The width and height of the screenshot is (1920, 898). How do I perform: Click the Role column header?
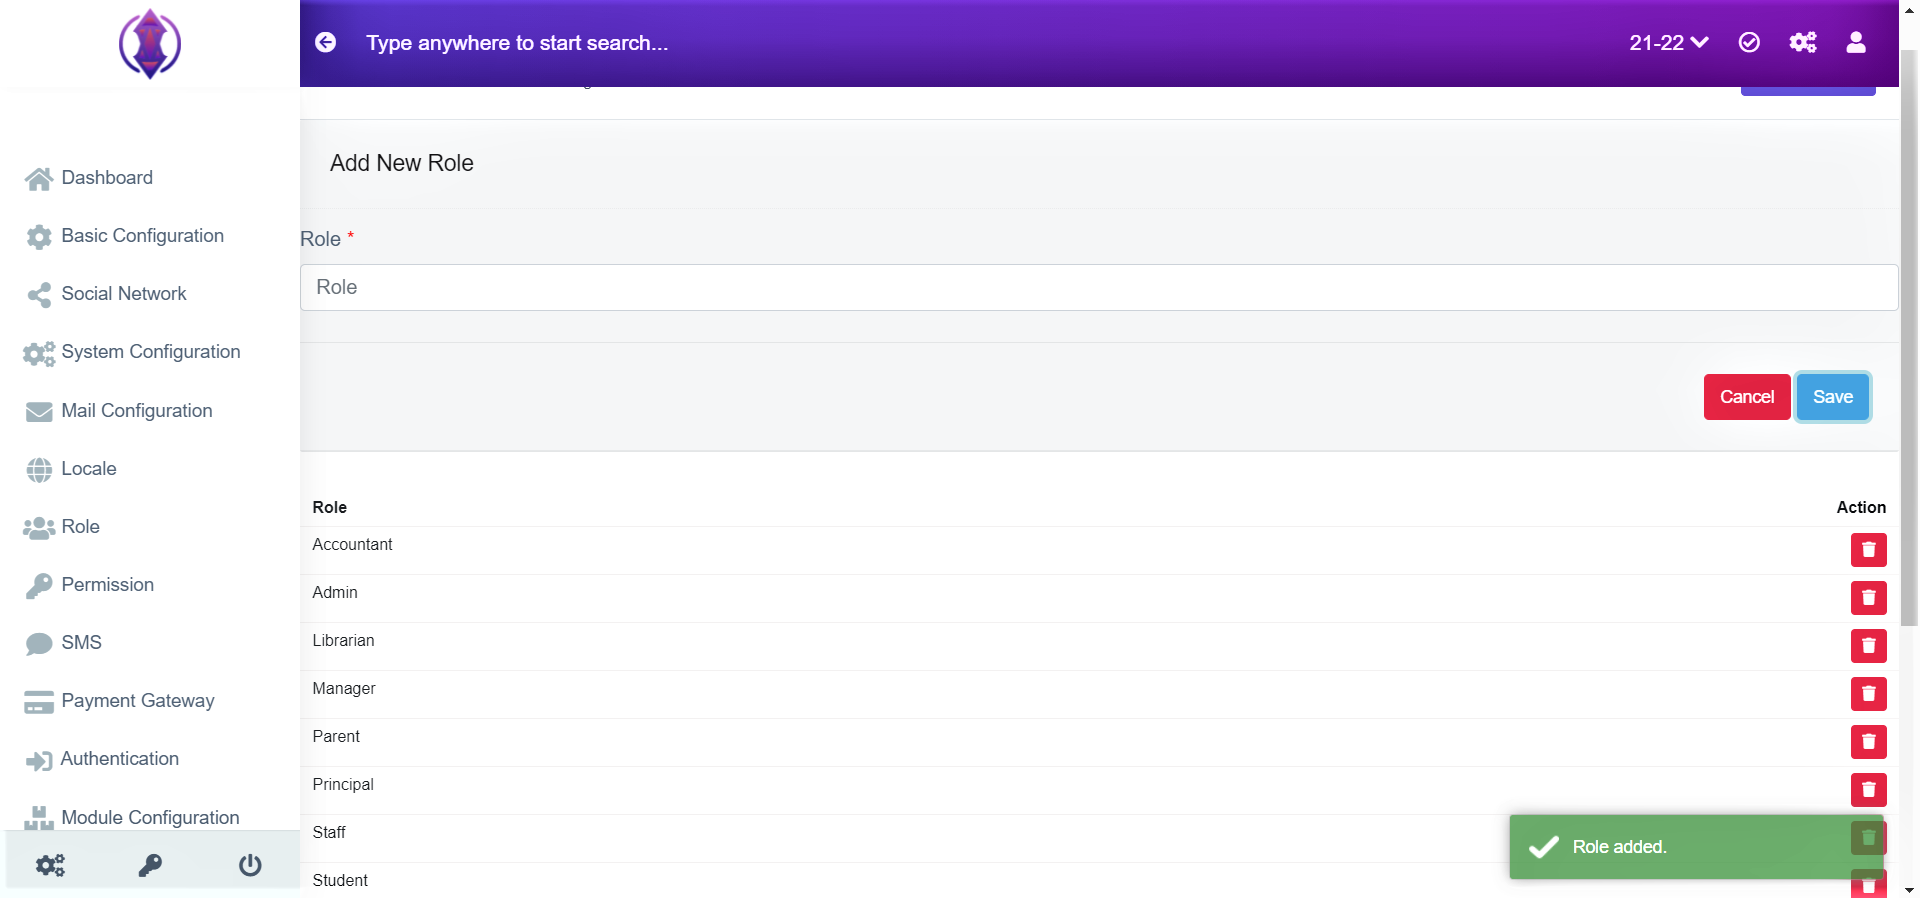pos(330,507)
